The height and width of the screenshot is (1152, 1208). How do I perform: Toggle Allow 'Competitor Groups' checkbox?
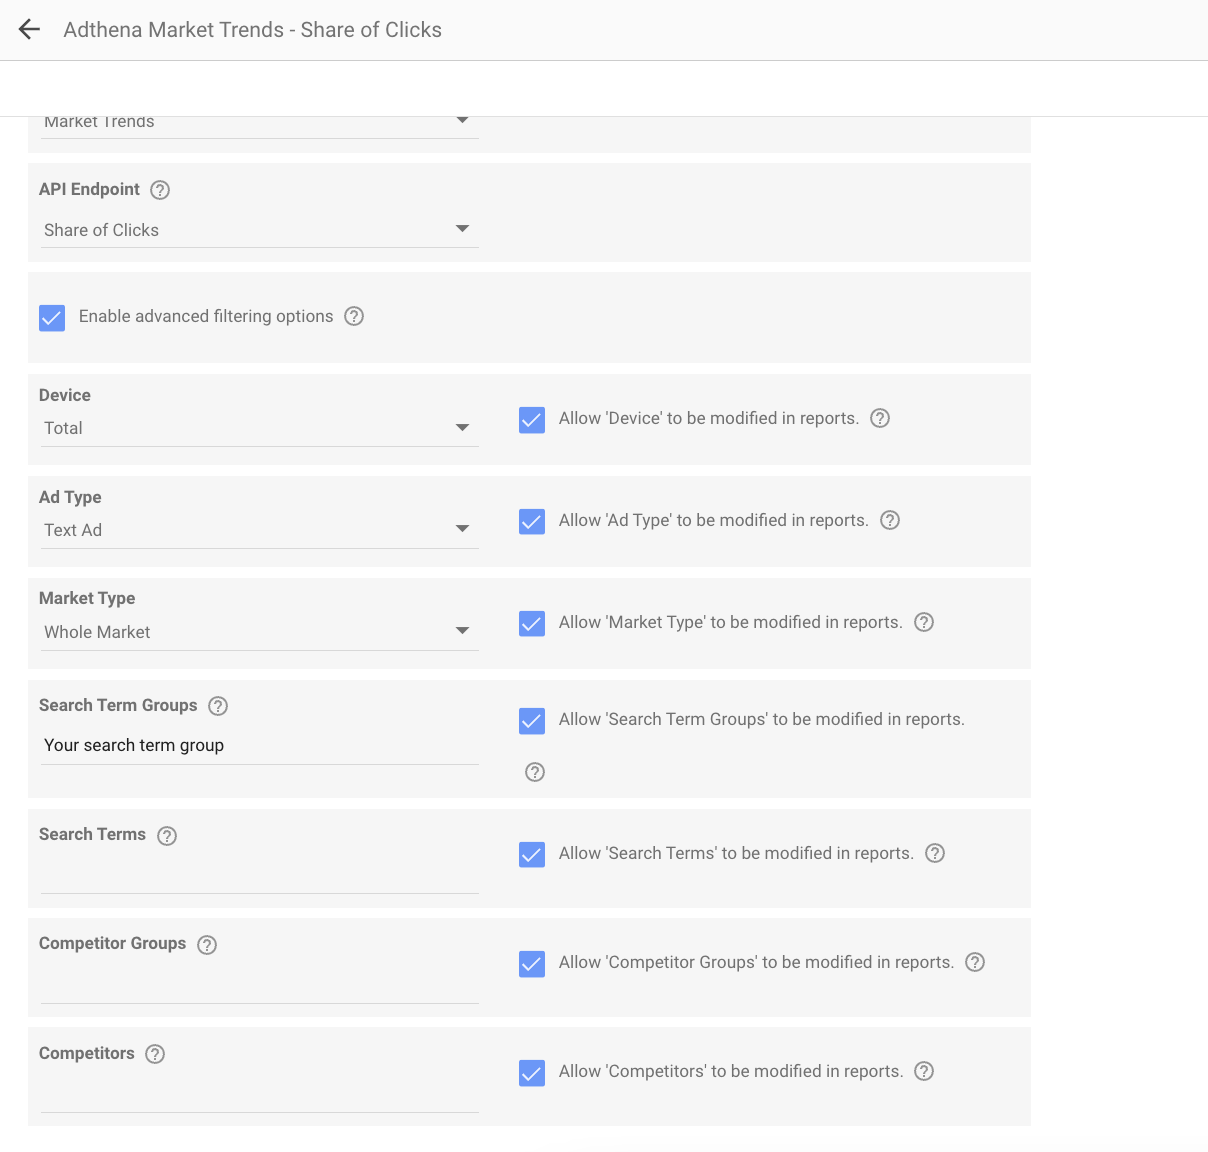pyautogui.click(x=532, y=964)
